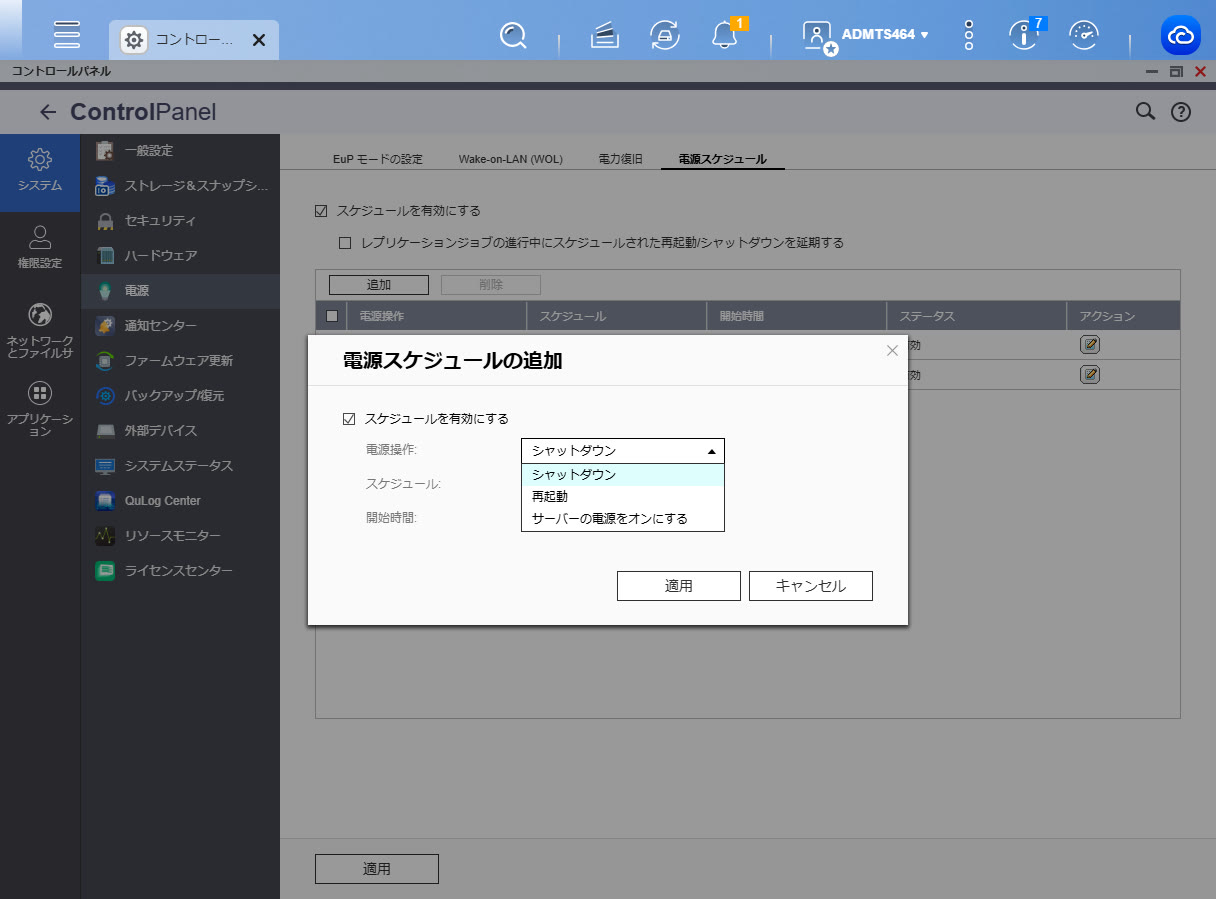Click 適用 button in the dialog
This screenshot has height=899, width=1216.
pyautogui.click(x=678, y=586)
